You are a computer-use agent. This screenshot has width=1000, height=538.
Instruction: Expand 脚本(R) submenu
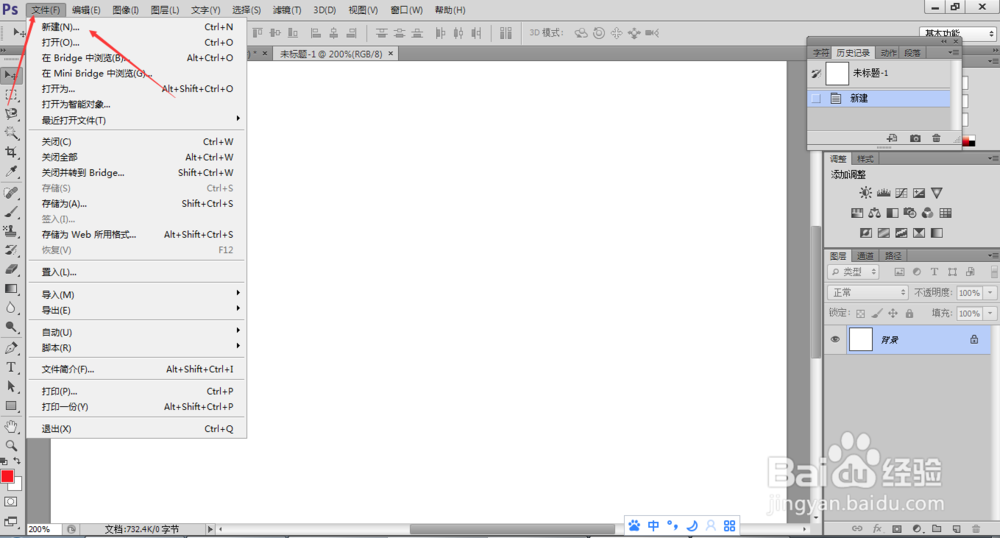[x=136, y=347]
